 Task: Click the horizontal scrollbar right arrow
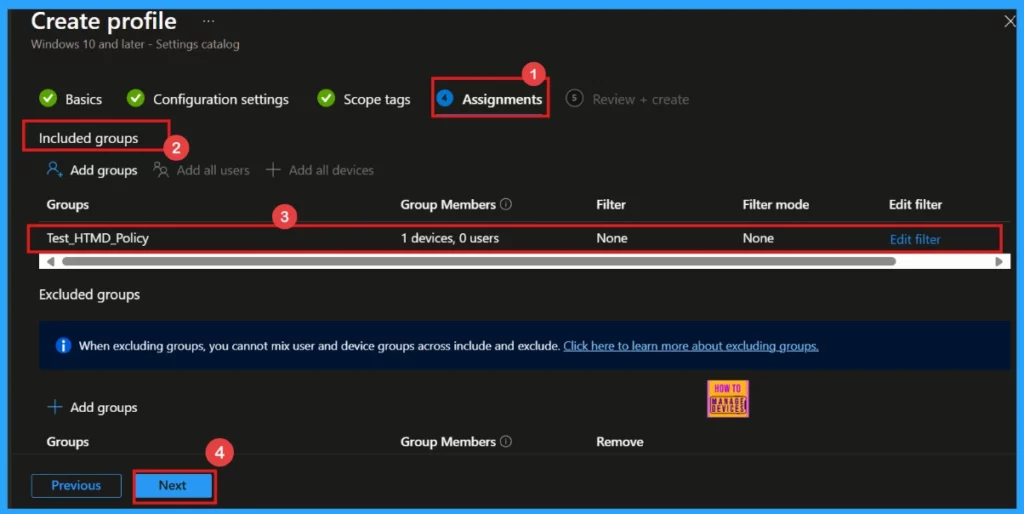click(999, 261)
